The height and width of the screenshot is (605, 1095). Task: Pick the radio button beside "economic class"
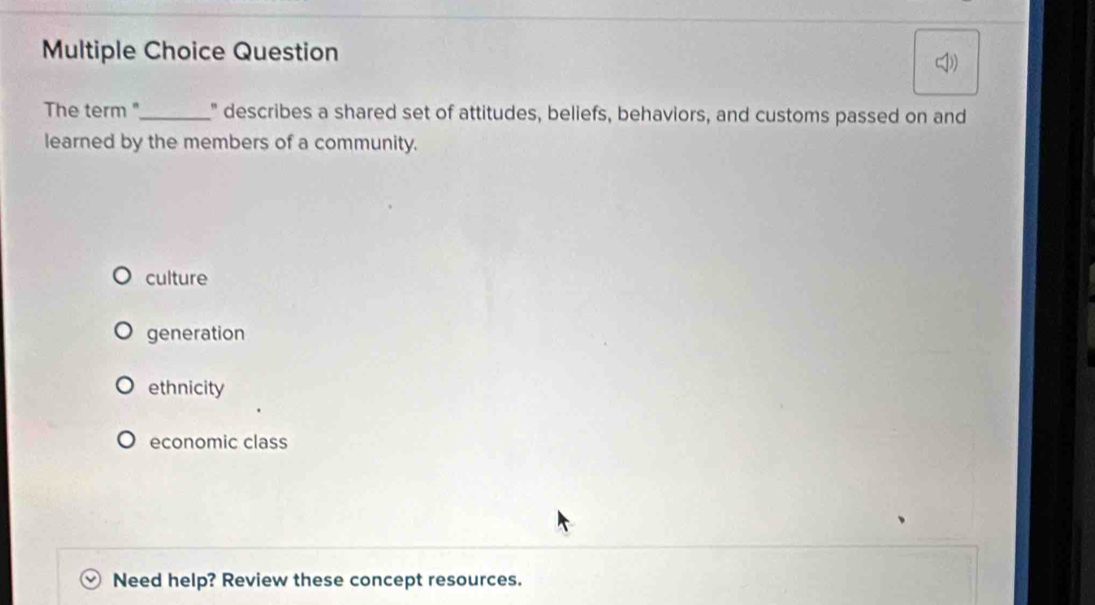(126, 440)
